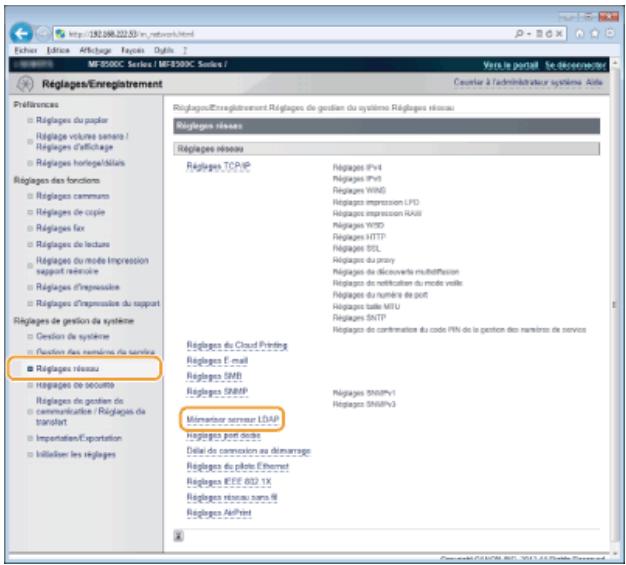626x565 pixels.
Task: Click the stop loading X icon
Action: click(x=559, y=34)
